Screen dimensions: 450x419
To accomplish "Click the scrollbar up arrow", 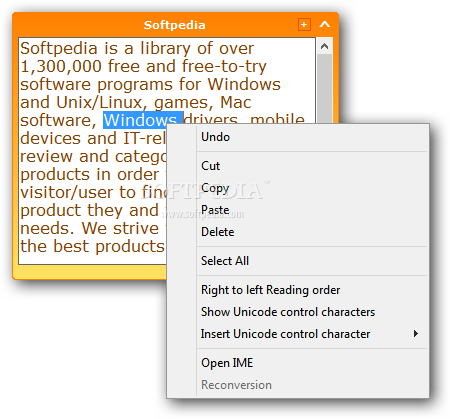I will [x=324, y=46].
